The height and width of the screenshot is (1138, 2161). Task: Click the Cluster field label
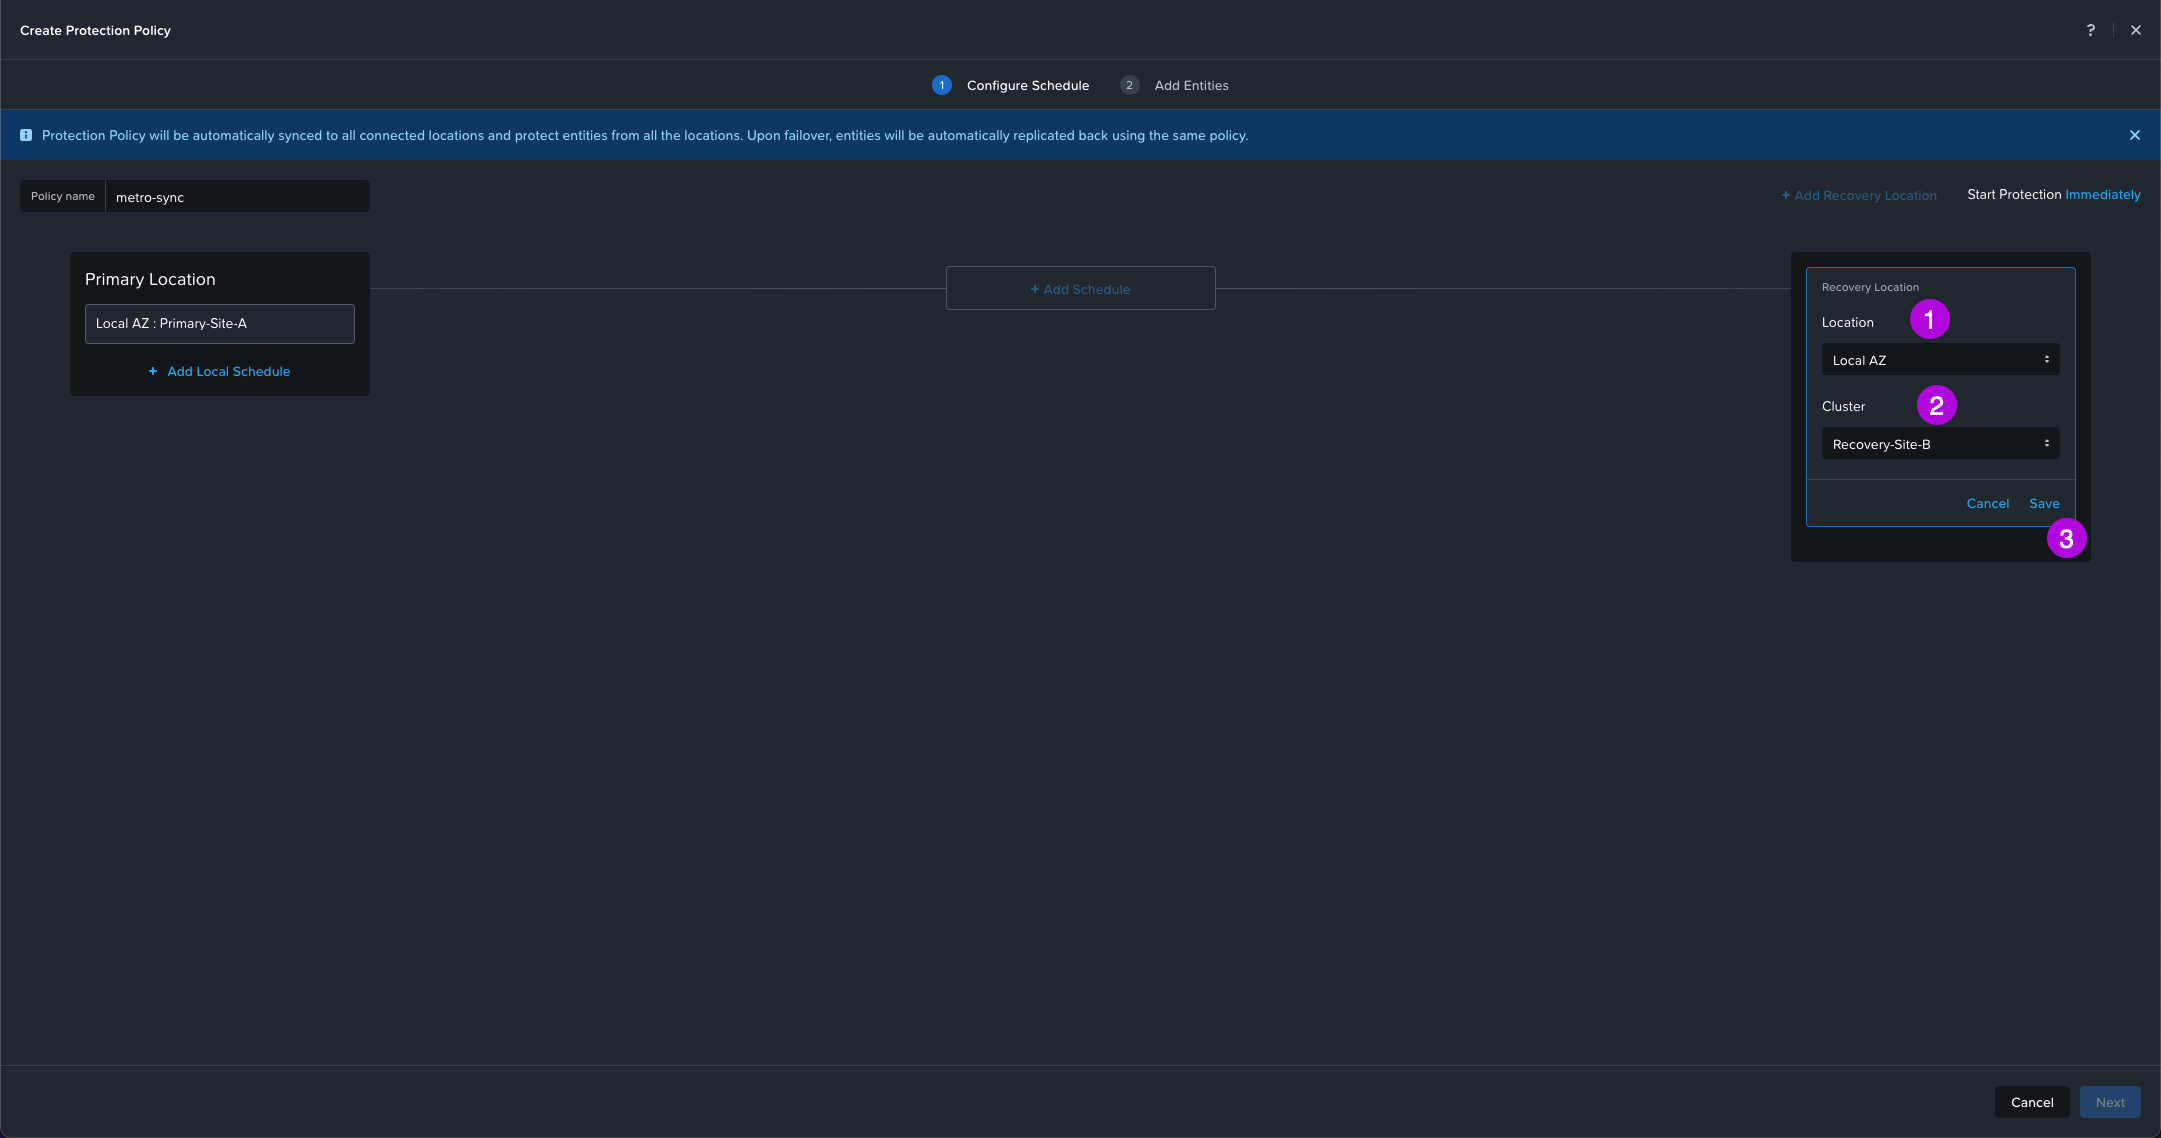[1843, 406]
